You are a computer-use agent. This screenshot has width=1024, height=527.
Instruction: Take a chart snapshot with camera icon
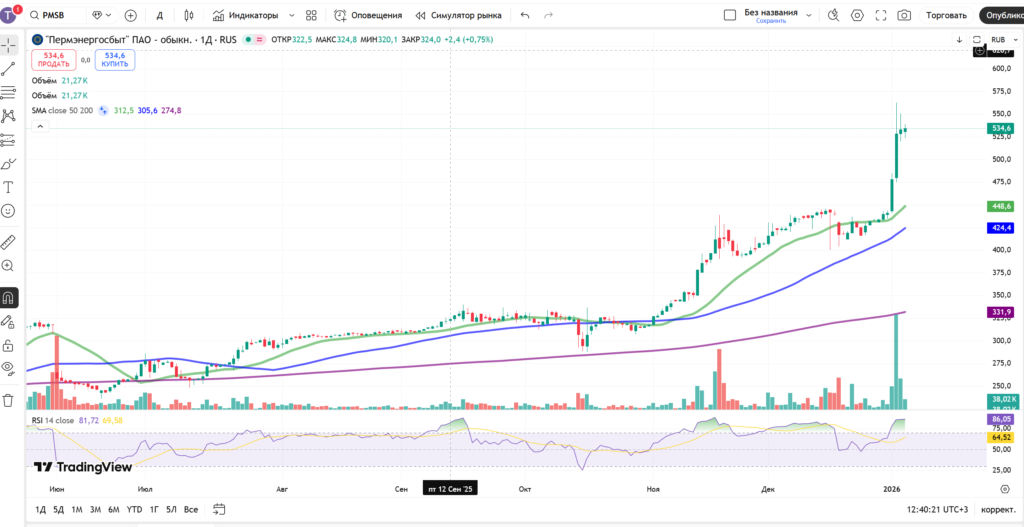click(x=904, y=15)
